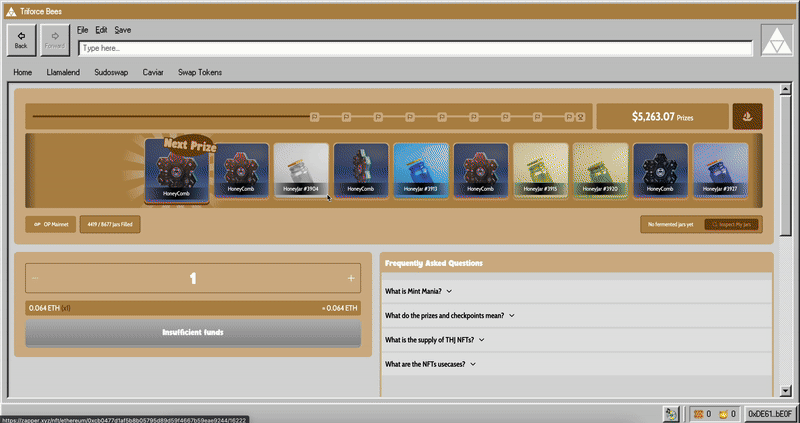Click the Forward arrow button
This screenshot has width=800, height=423.
click(x=54, y=40)
